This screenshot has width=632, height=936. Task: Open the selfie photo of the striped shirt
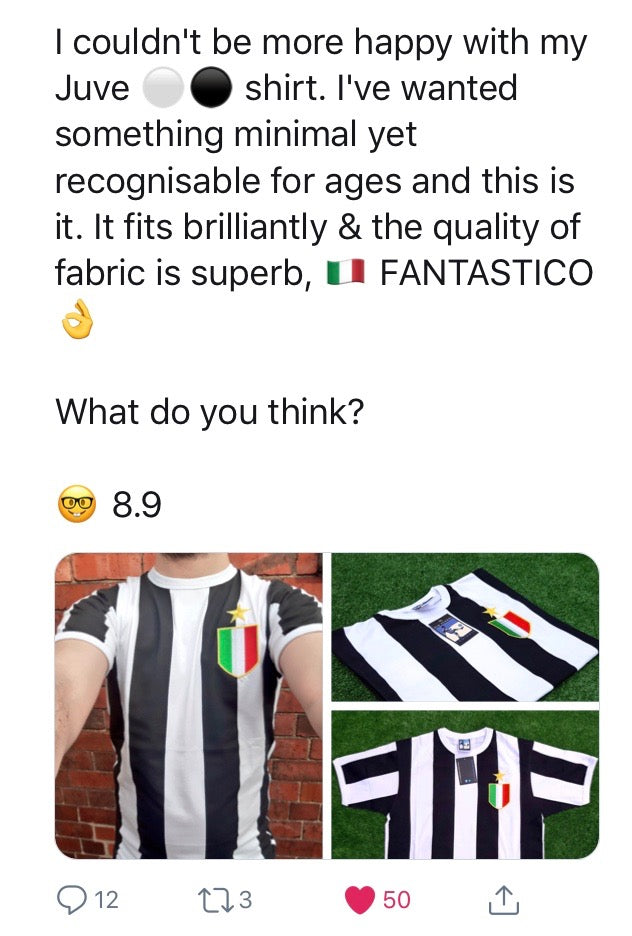[x=189, y=706]
